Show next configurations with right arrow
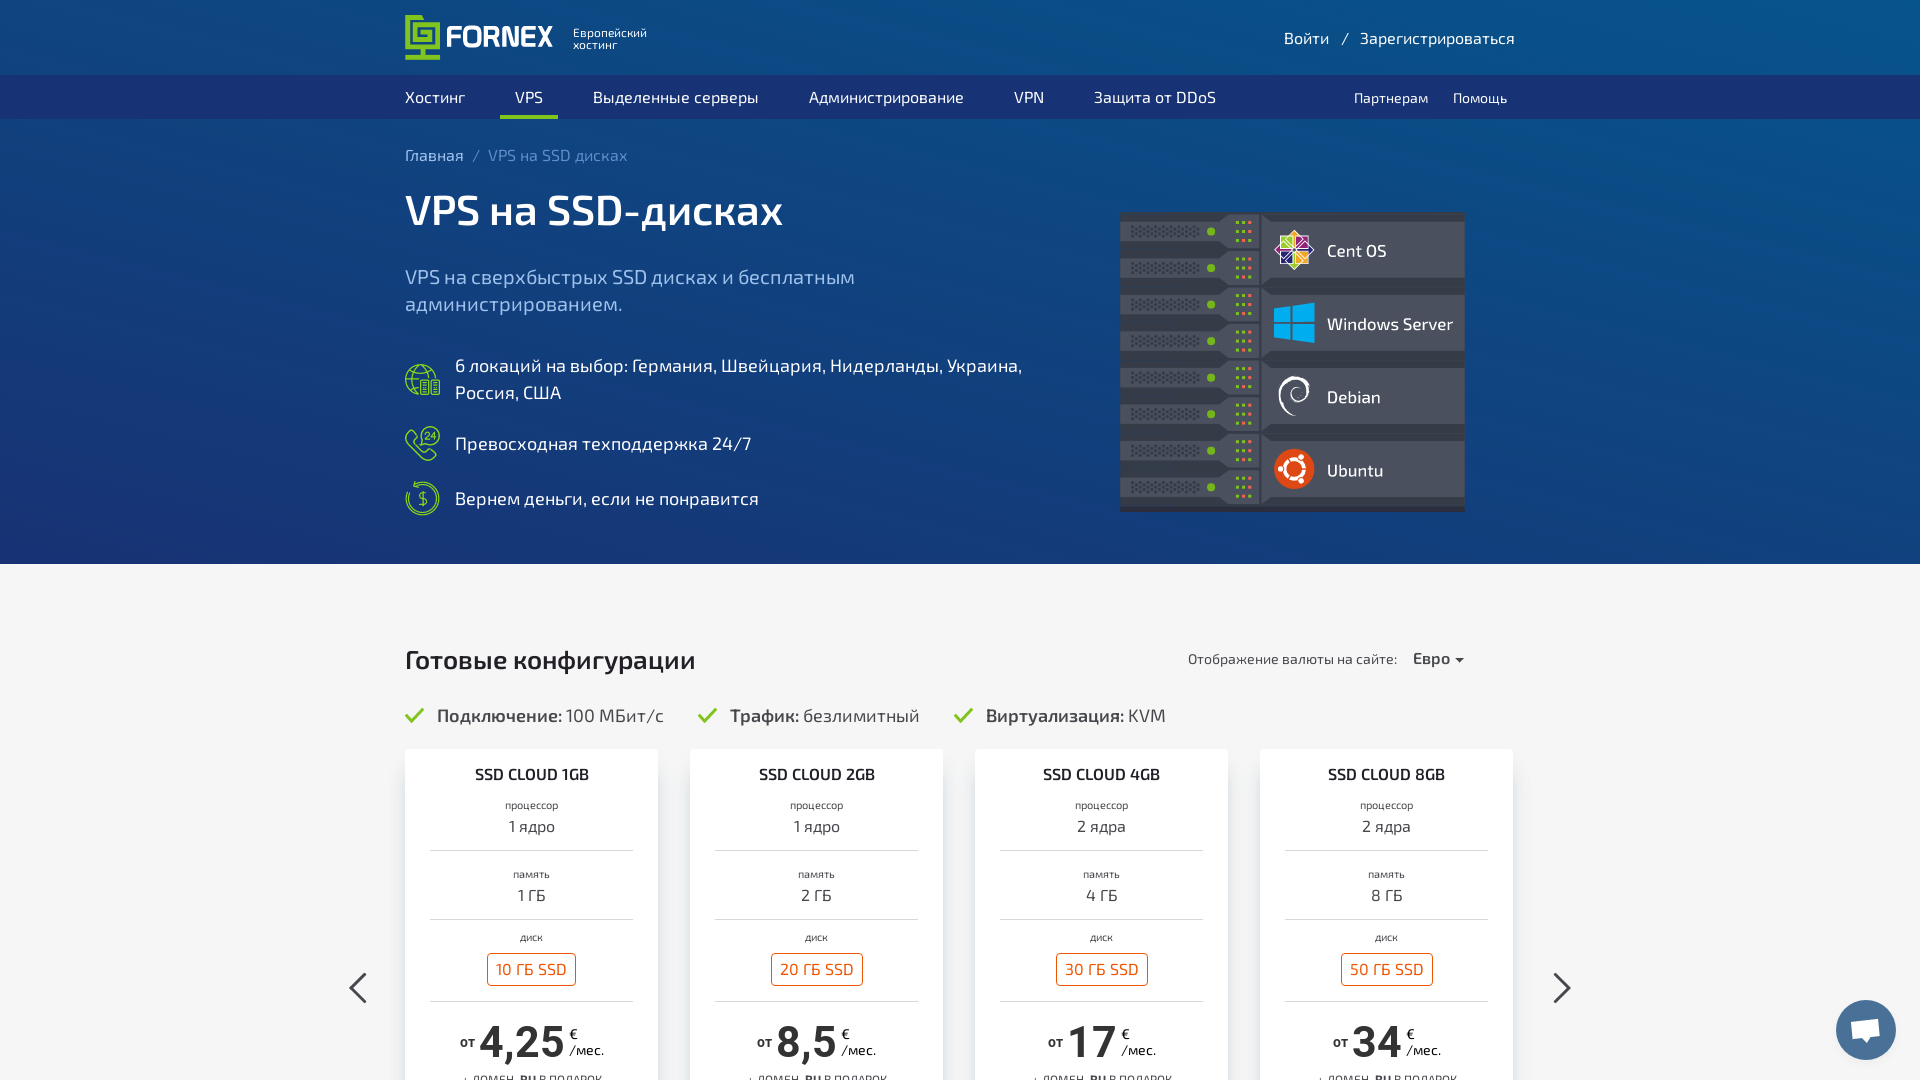The width and height of the screenshot is (1920, 1080). pyautogui.click(x=1562, y=988)
